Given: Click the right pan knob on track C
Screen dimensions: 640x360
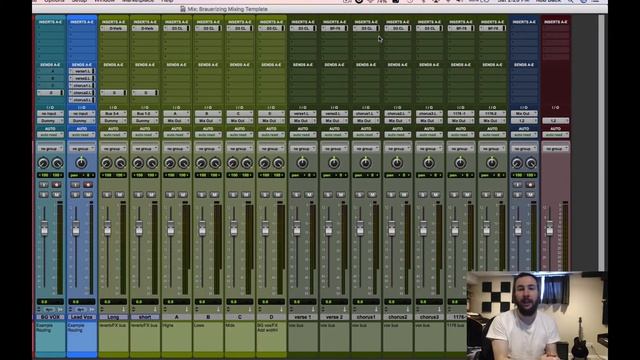Looking at the screenshot, I should tap(247, 163).
